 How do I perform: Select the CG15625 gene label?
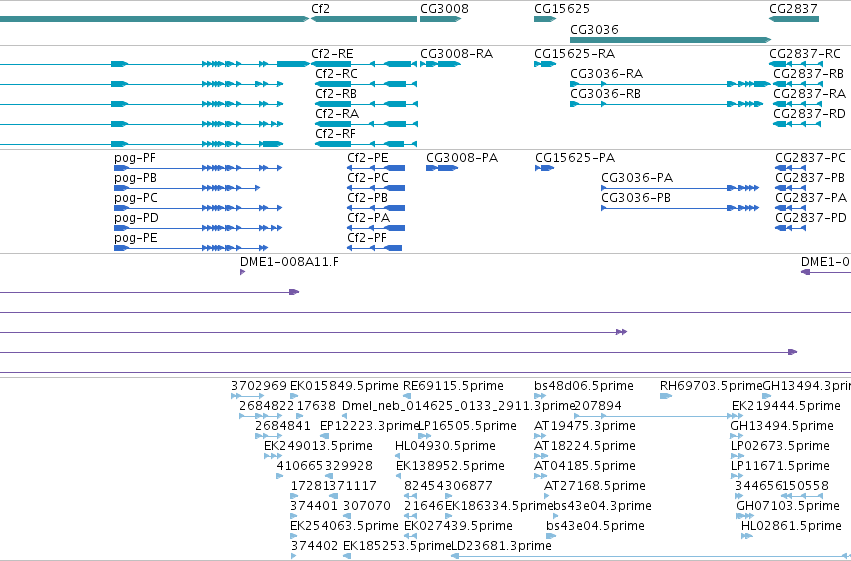(562, 9)
